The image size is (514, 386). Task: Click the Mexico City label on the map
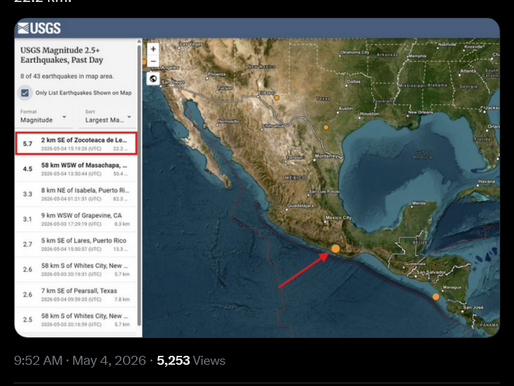pyautogui.click(x=338, y=217)
